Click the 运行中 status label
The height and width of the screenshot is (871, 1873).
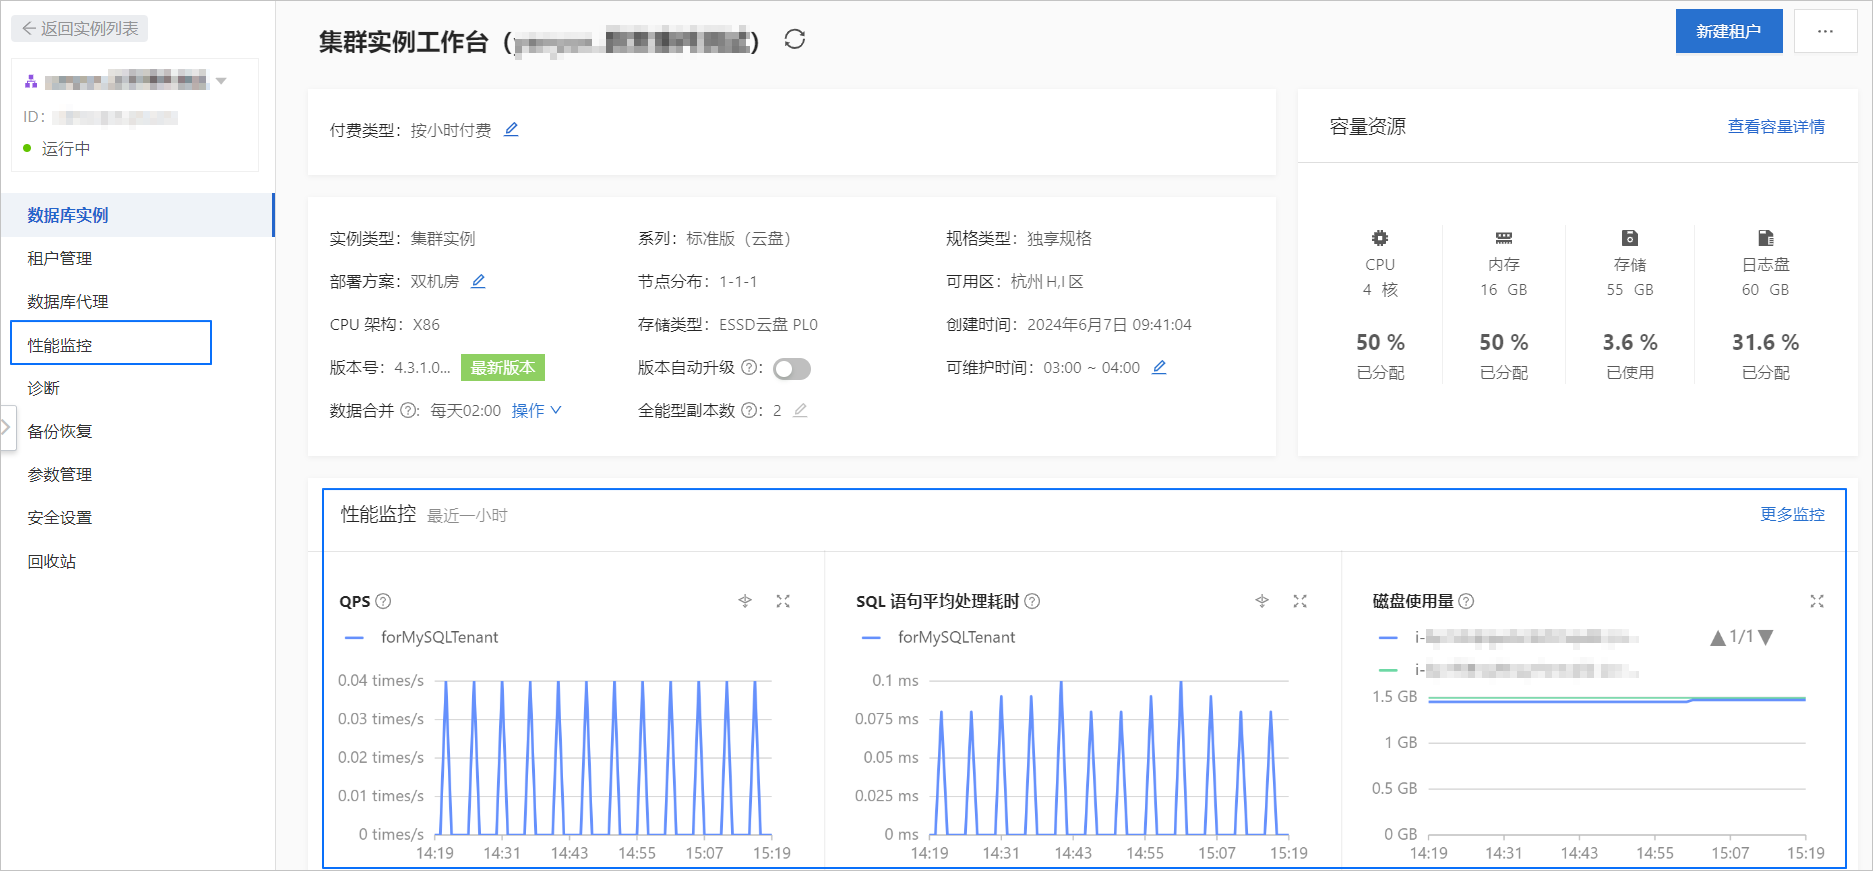point(66,148)
